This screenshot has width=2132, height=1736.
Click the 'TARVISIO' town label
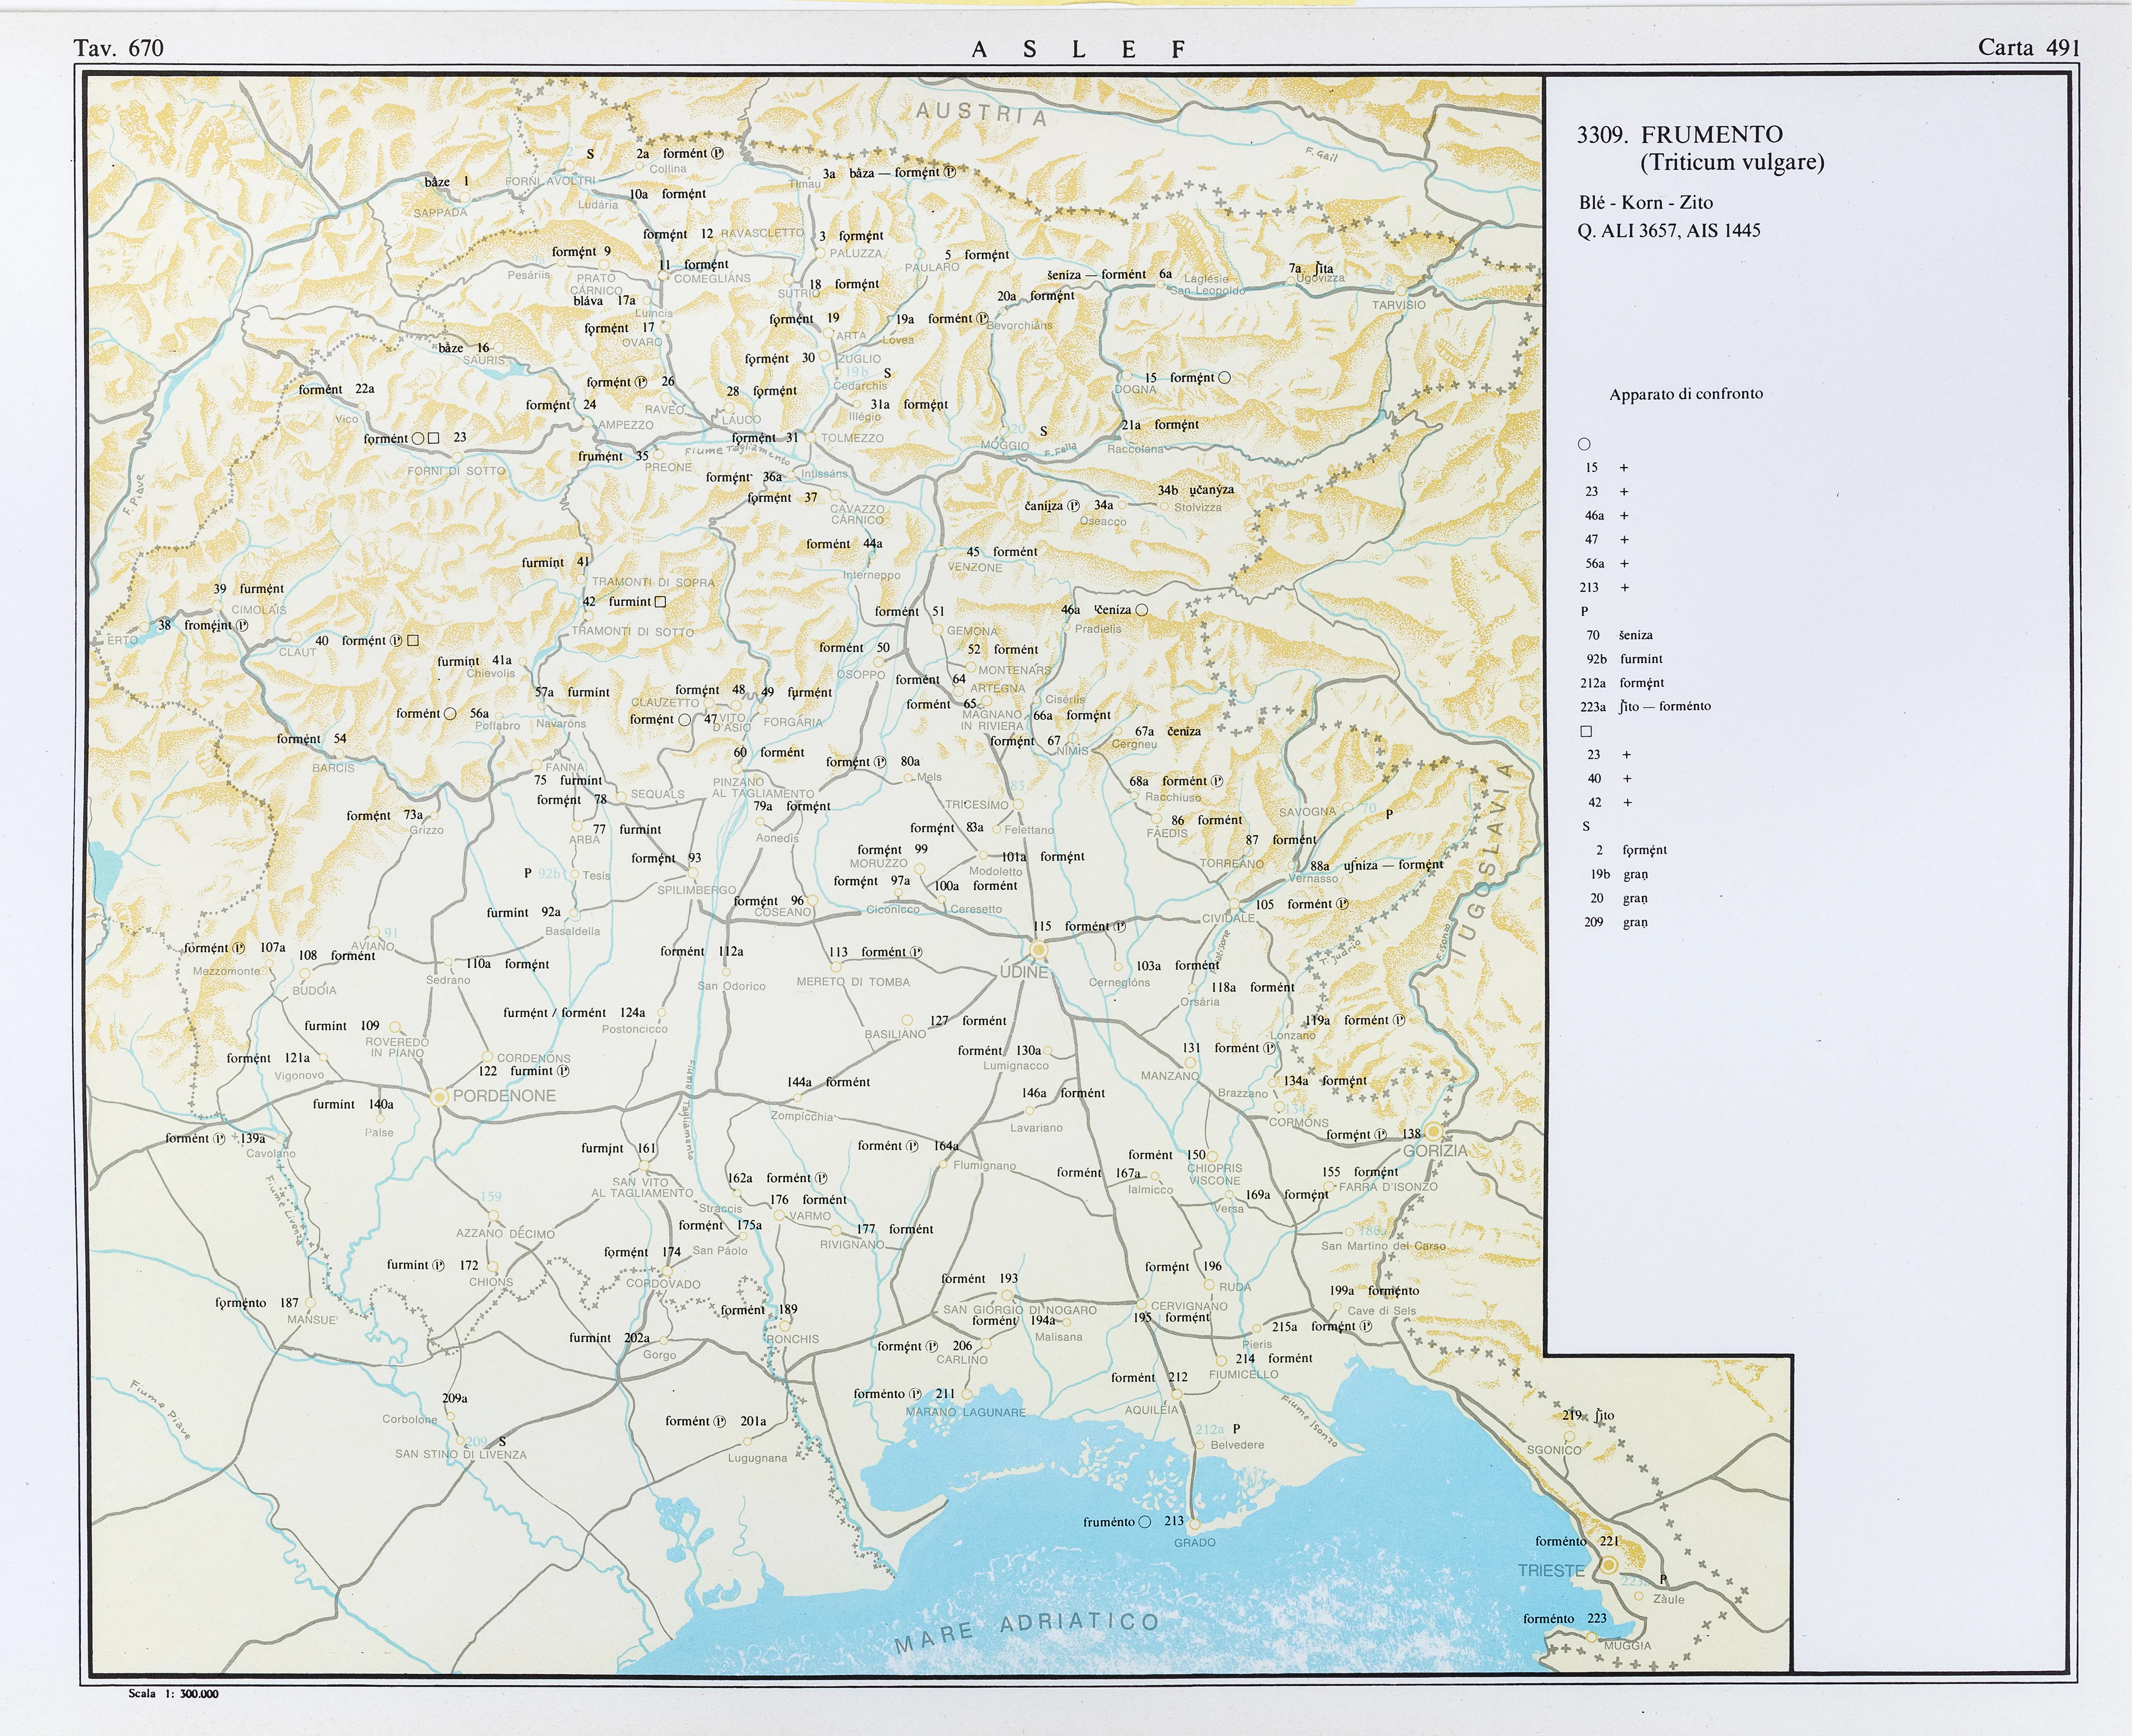tap(1399, 305)
